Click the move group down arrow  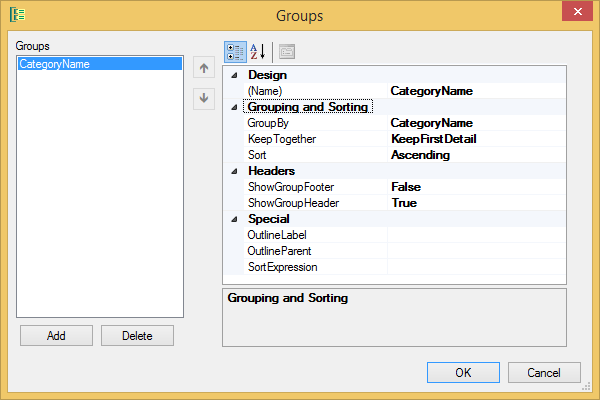coord(204,98)
